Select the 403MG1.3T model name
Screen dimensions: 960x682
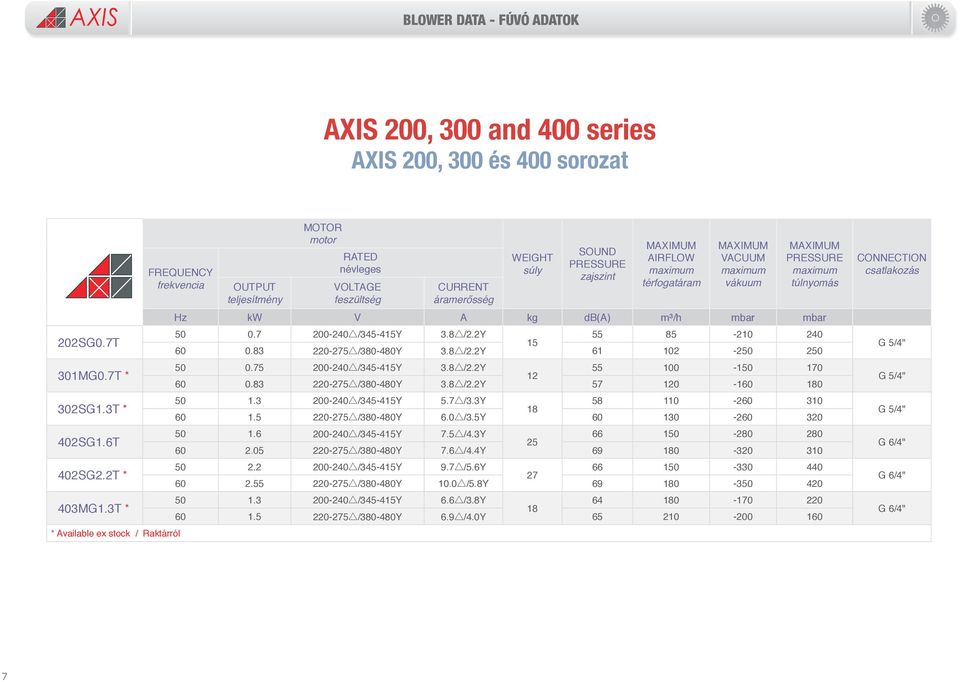(x=89, y=508)
